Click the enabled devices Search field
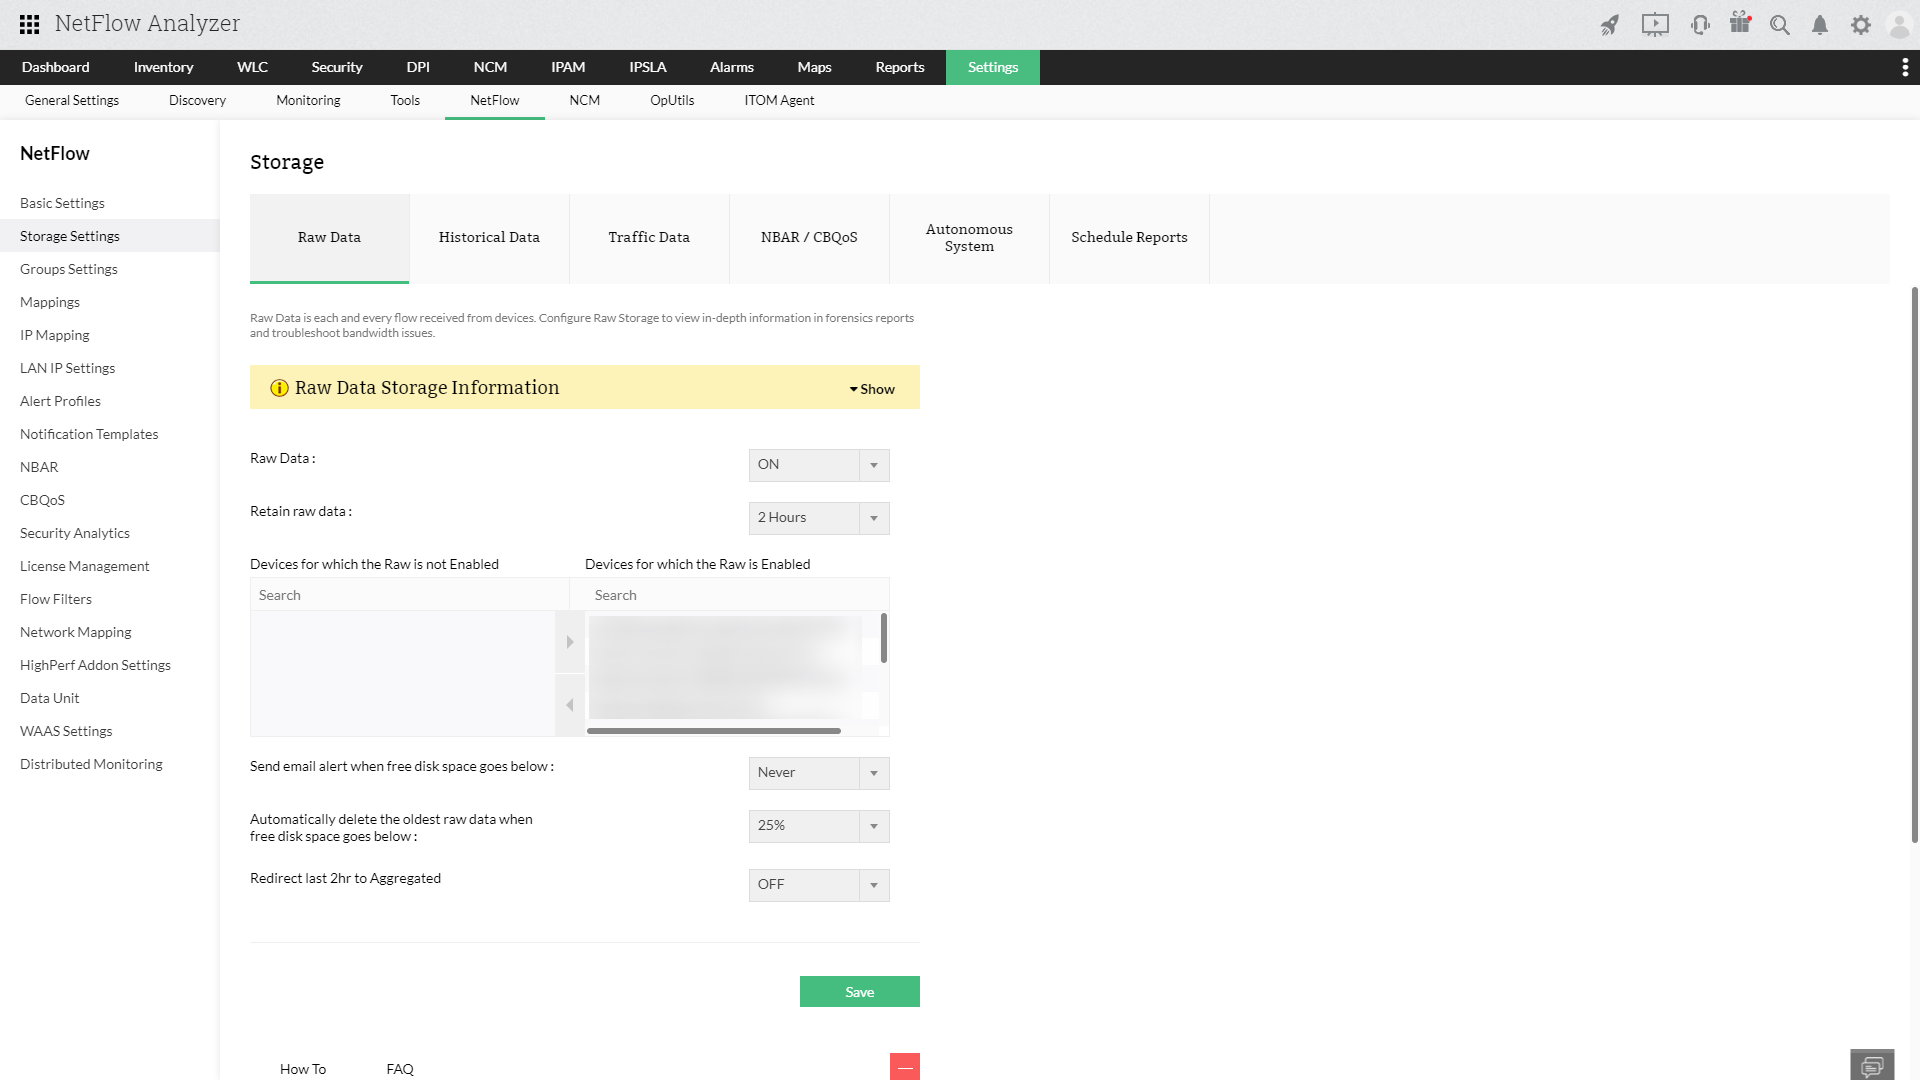 (x=728, y=595)
